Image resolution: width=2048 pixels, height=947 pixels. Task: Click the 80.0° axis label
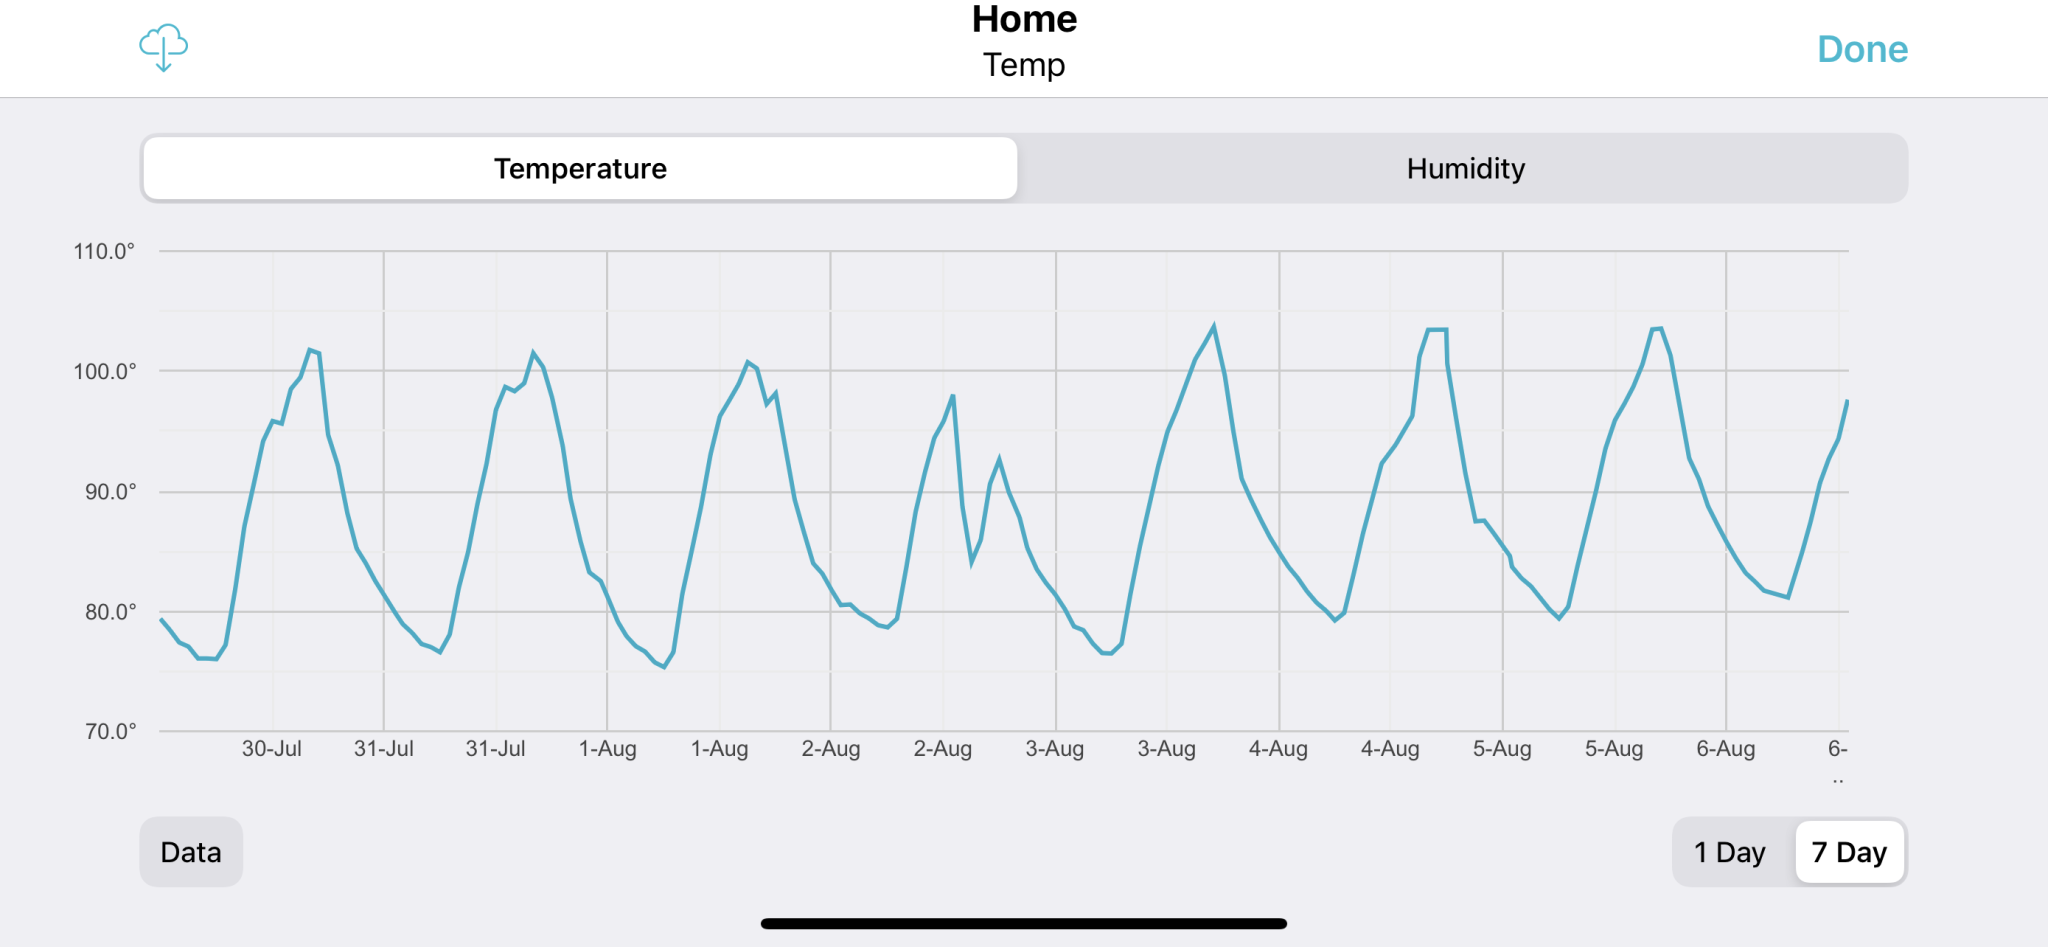(x=110, y=611)
